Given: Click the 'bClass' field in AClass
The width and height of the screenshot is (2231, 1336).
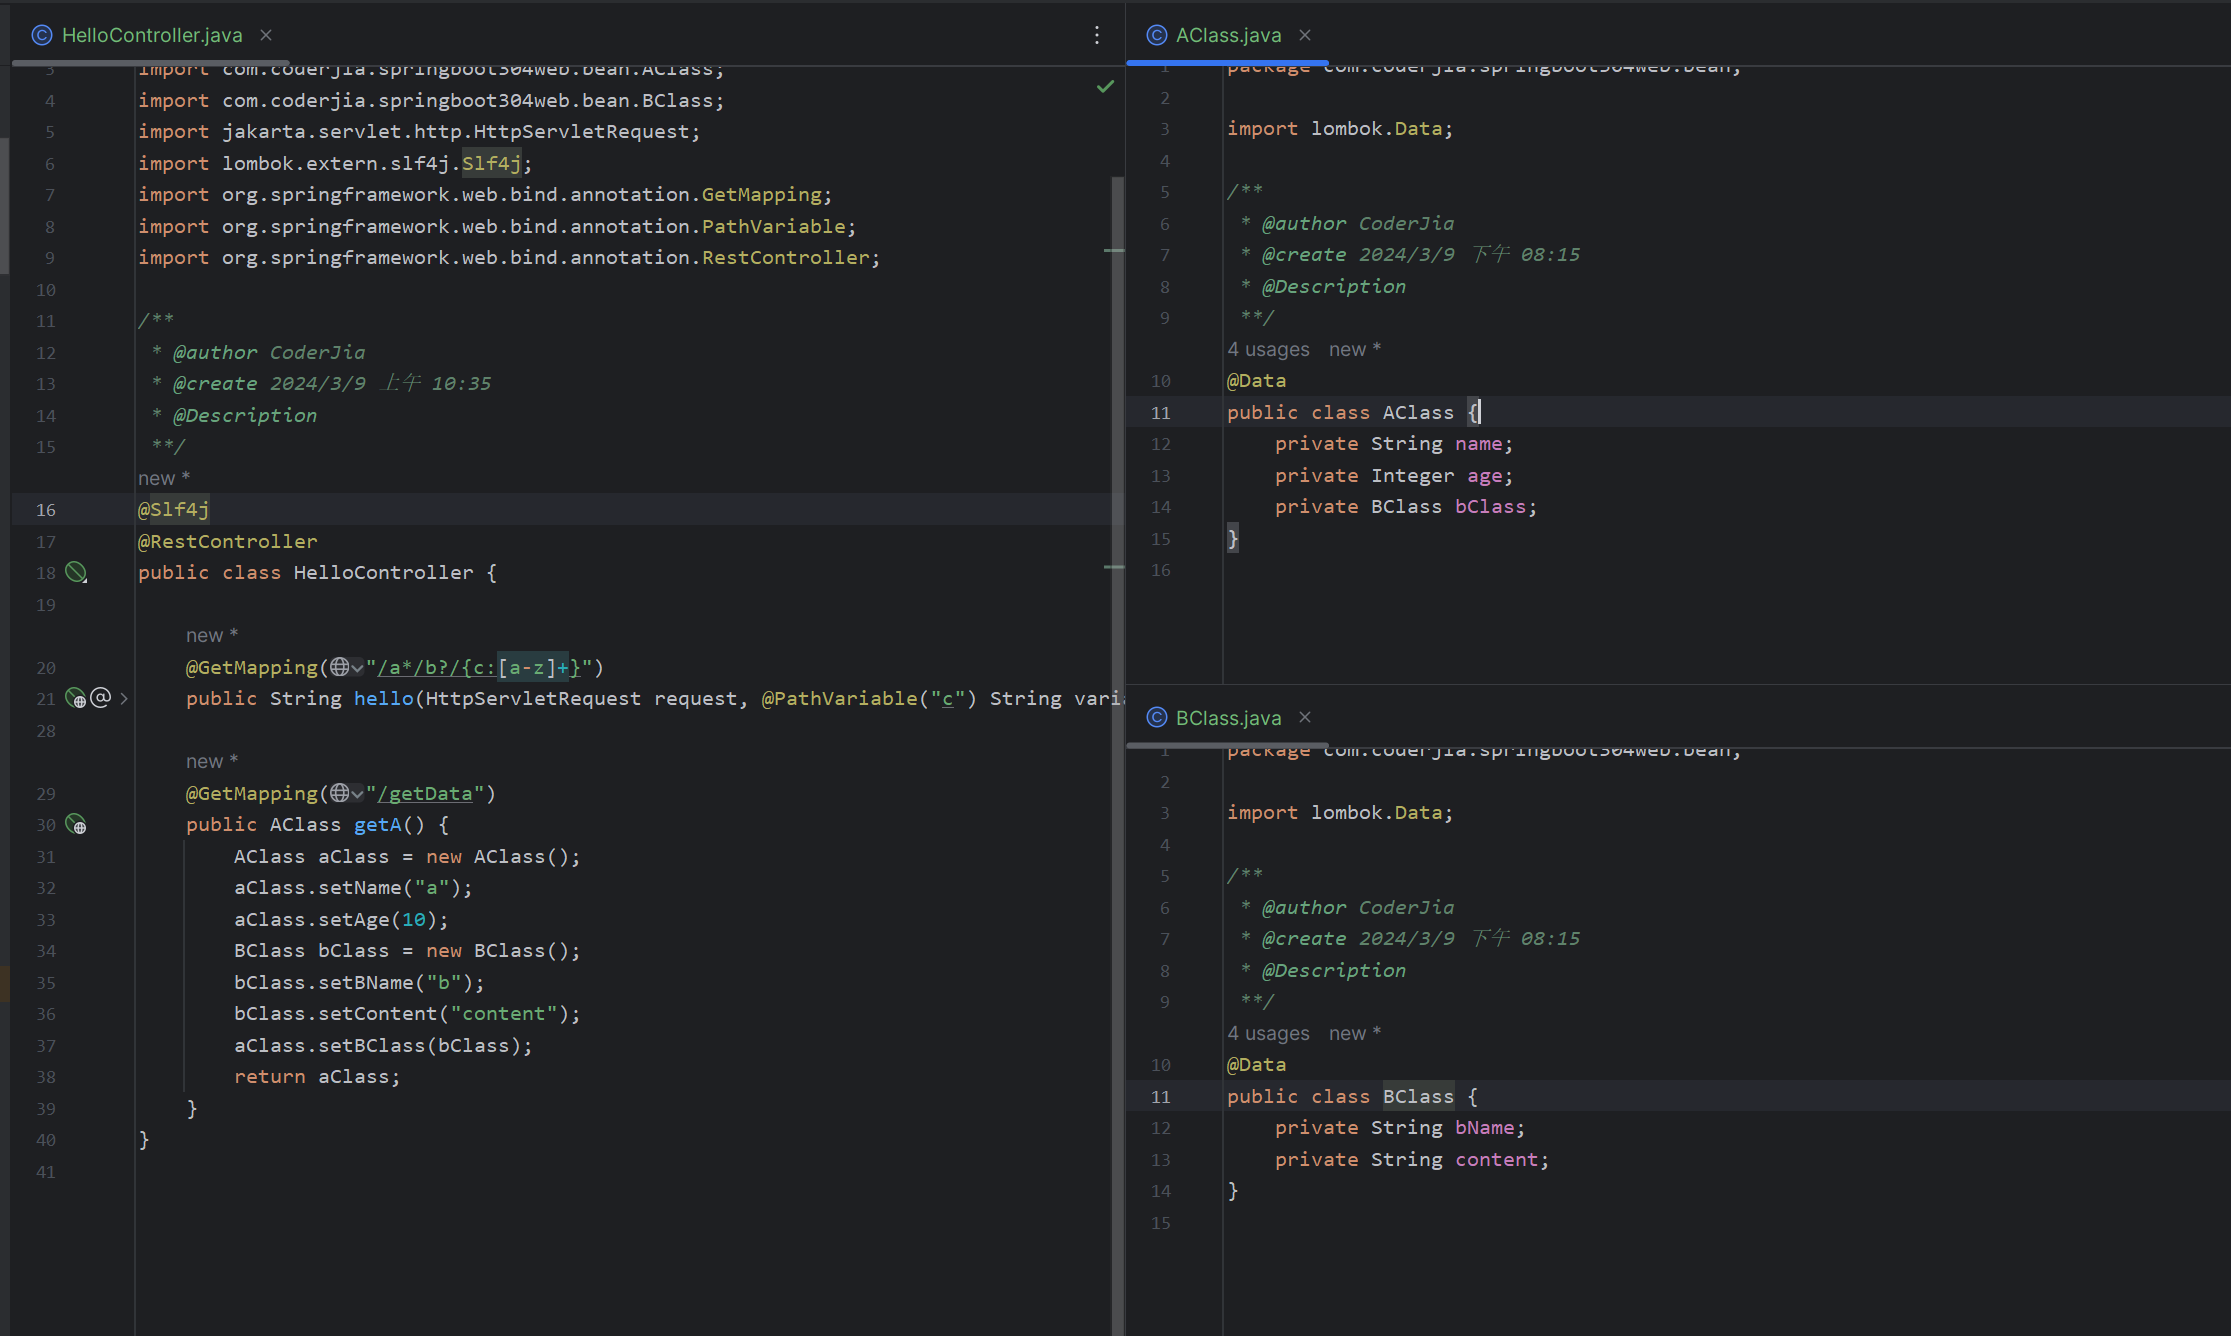Looking at the screenshot, I should click(1491, 506).
